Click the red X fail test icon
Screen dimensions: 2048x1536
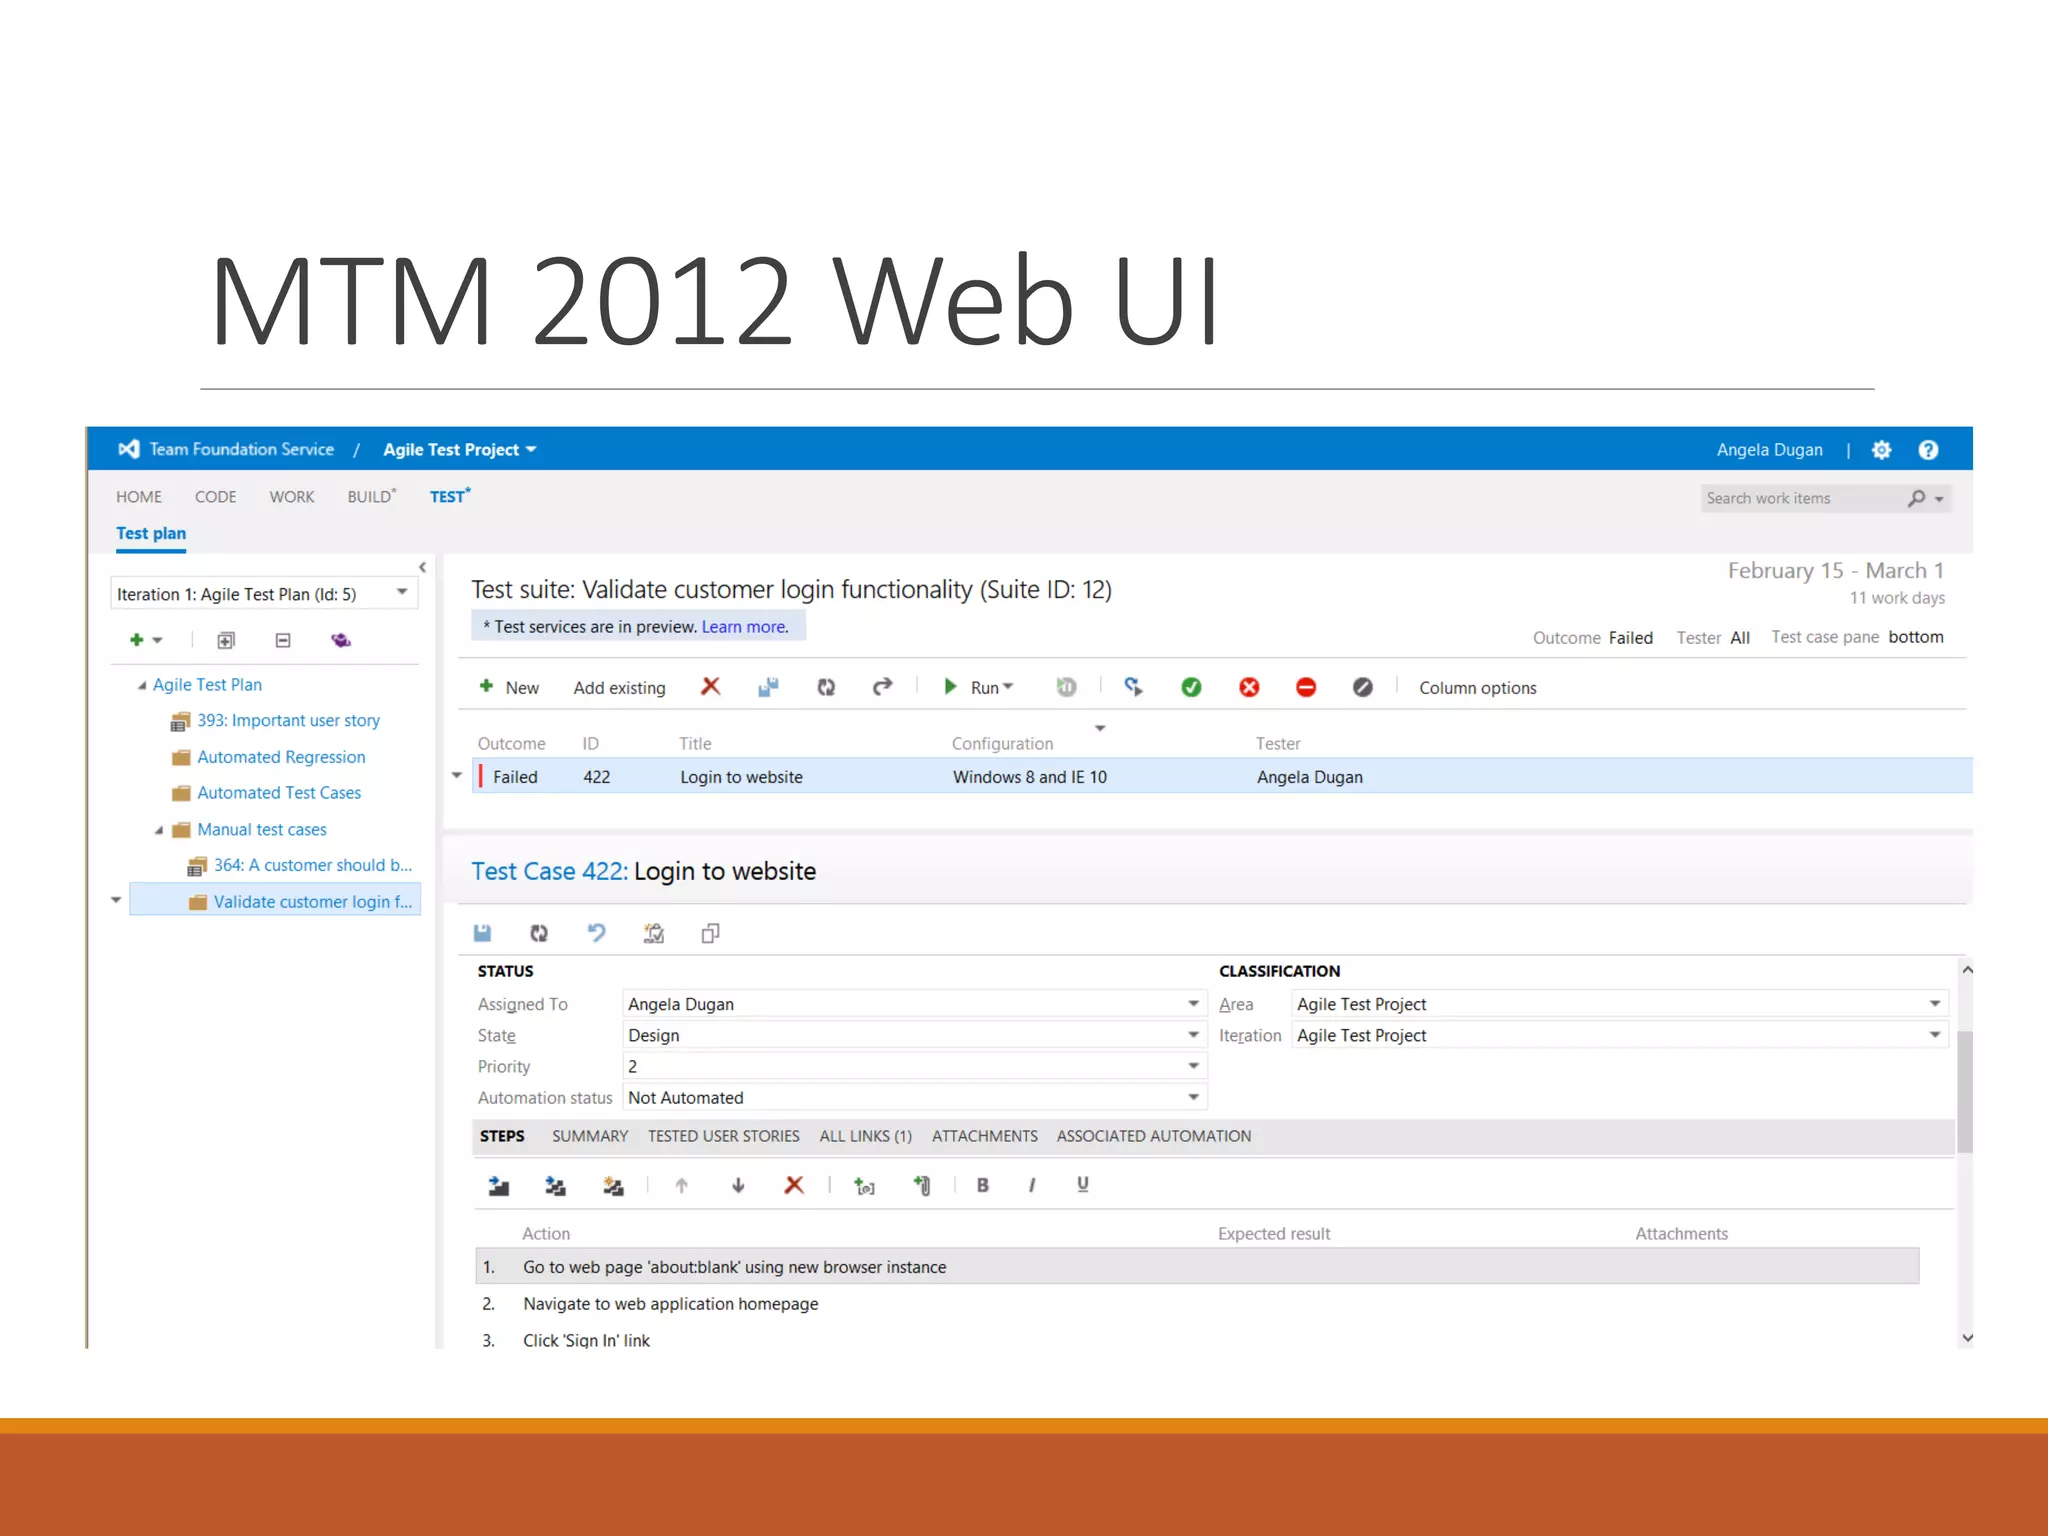click(x=1249, y=687)
